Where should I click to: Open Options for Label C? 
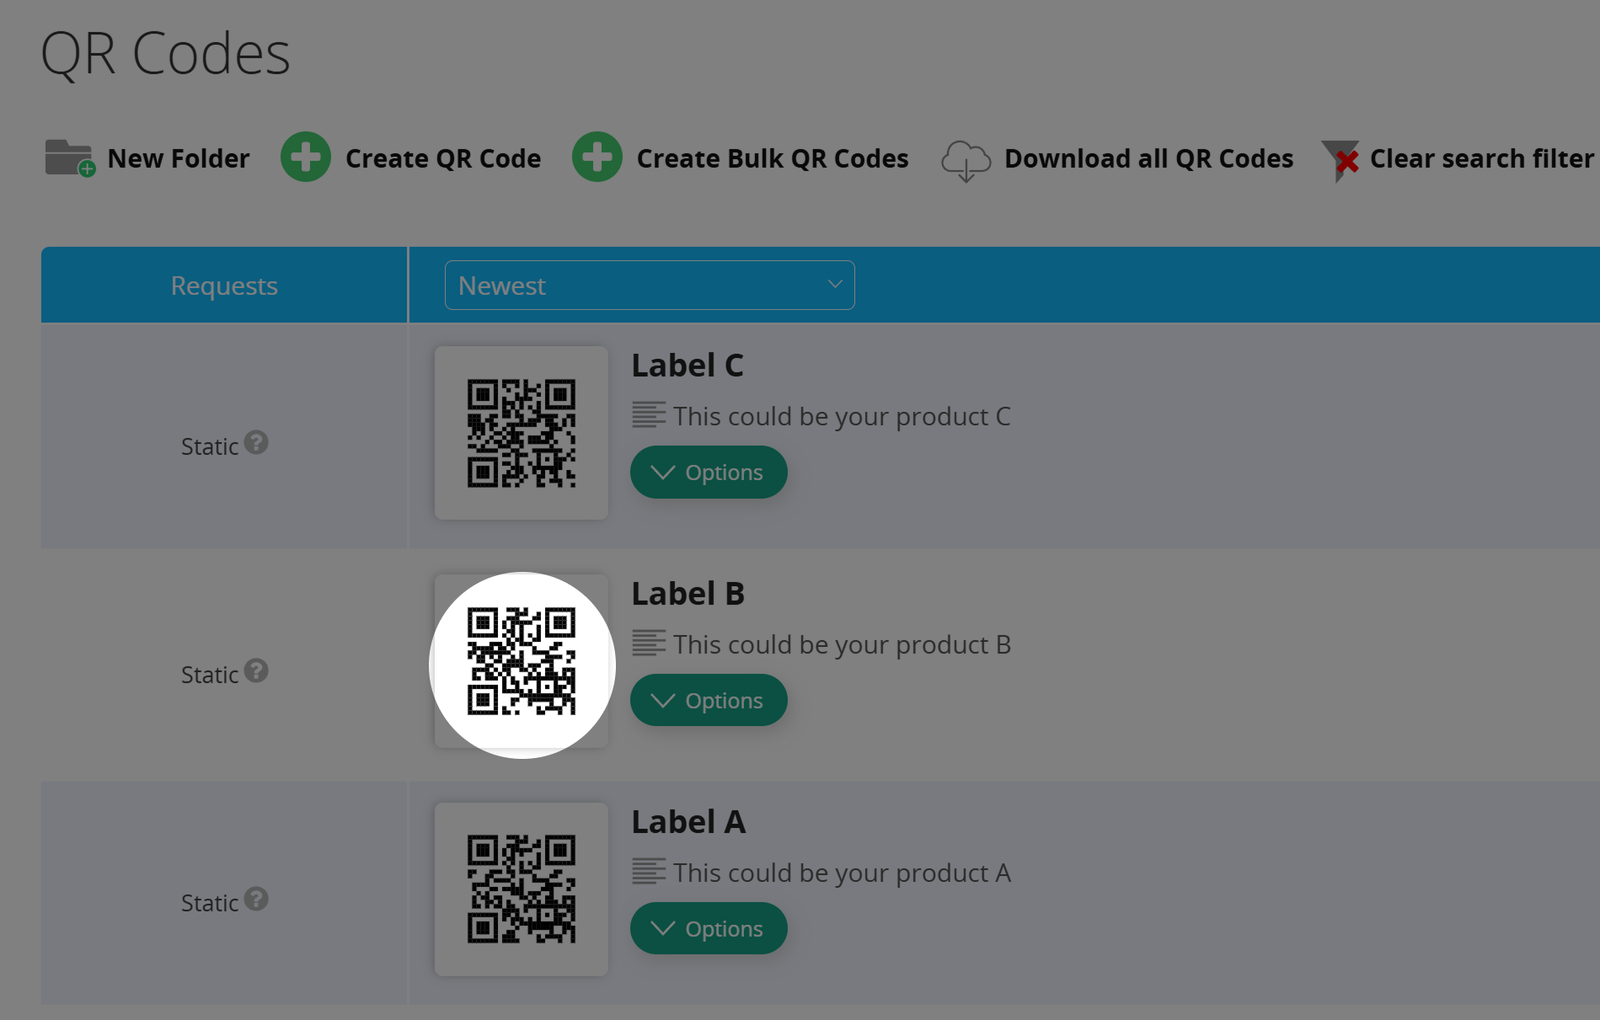click(708, 471)
